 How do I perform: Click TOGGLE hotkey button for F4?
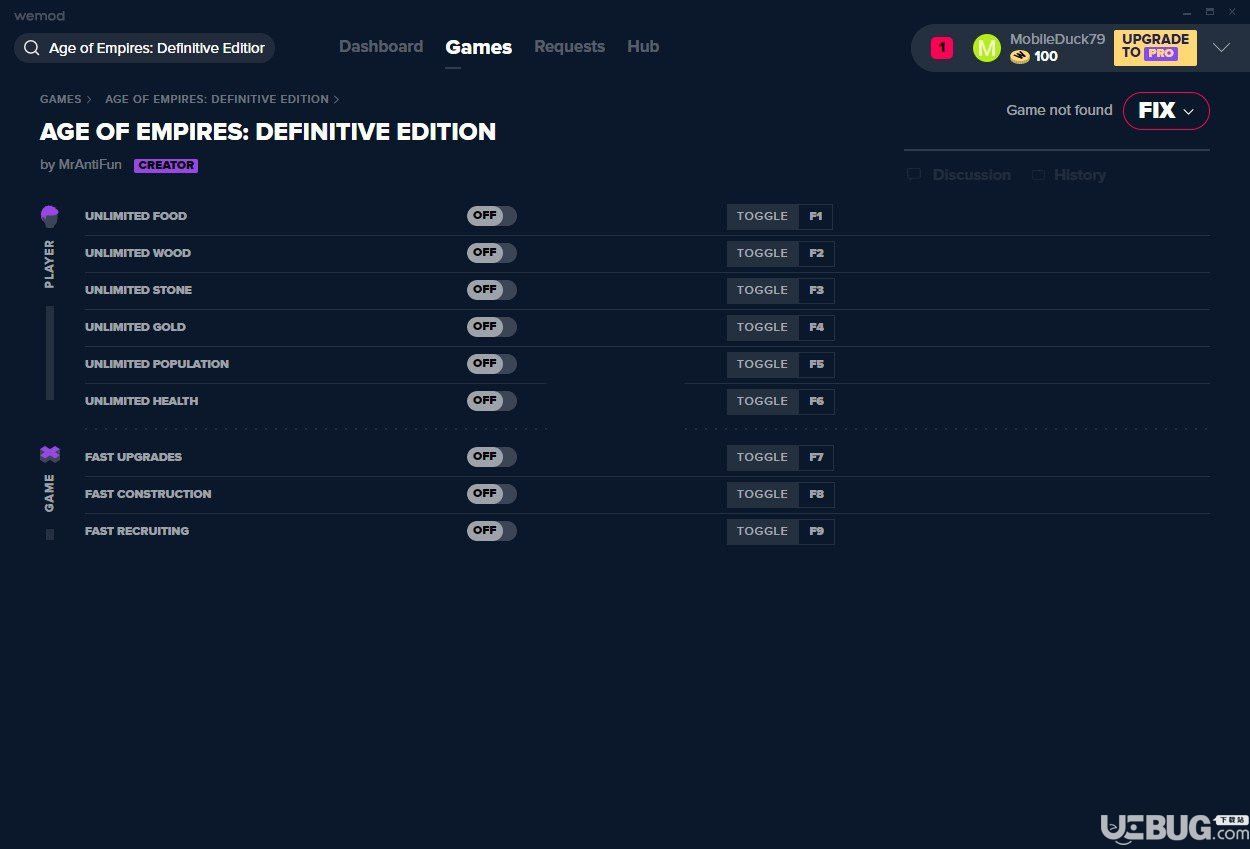(763, 327)
